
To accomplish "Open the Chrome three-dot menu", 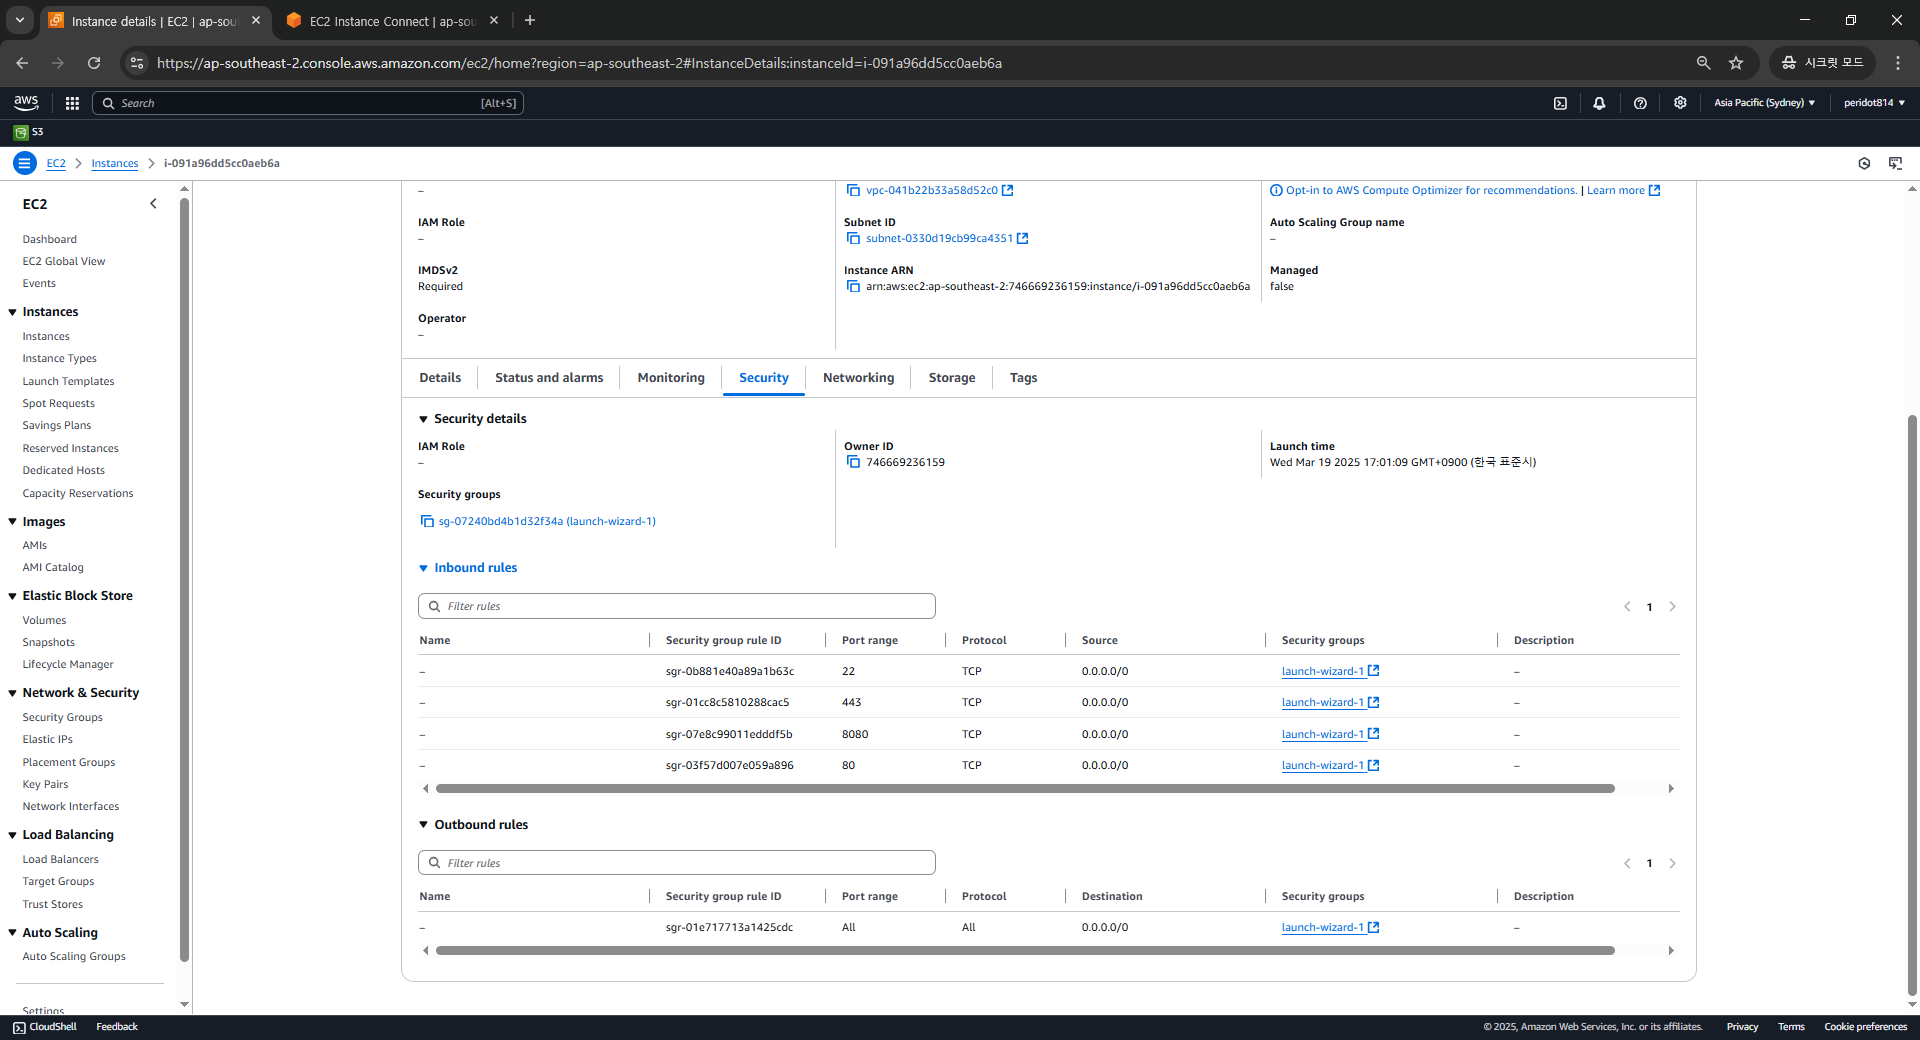I will click(1897, 63).
